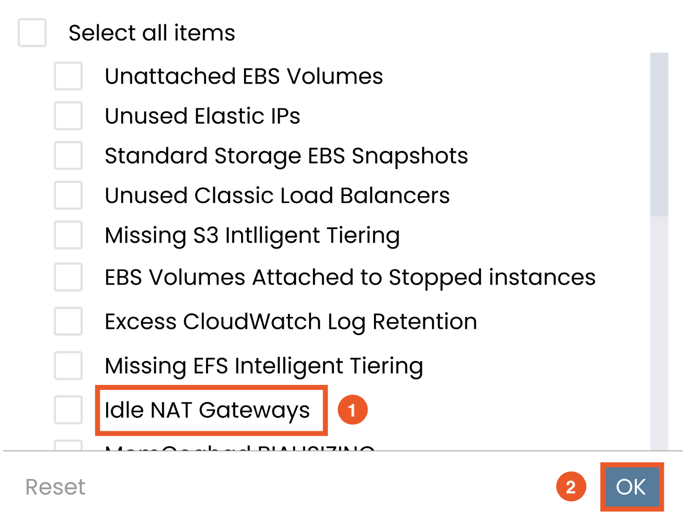Click the Unused Elastic IPs label text

(202, 116)
